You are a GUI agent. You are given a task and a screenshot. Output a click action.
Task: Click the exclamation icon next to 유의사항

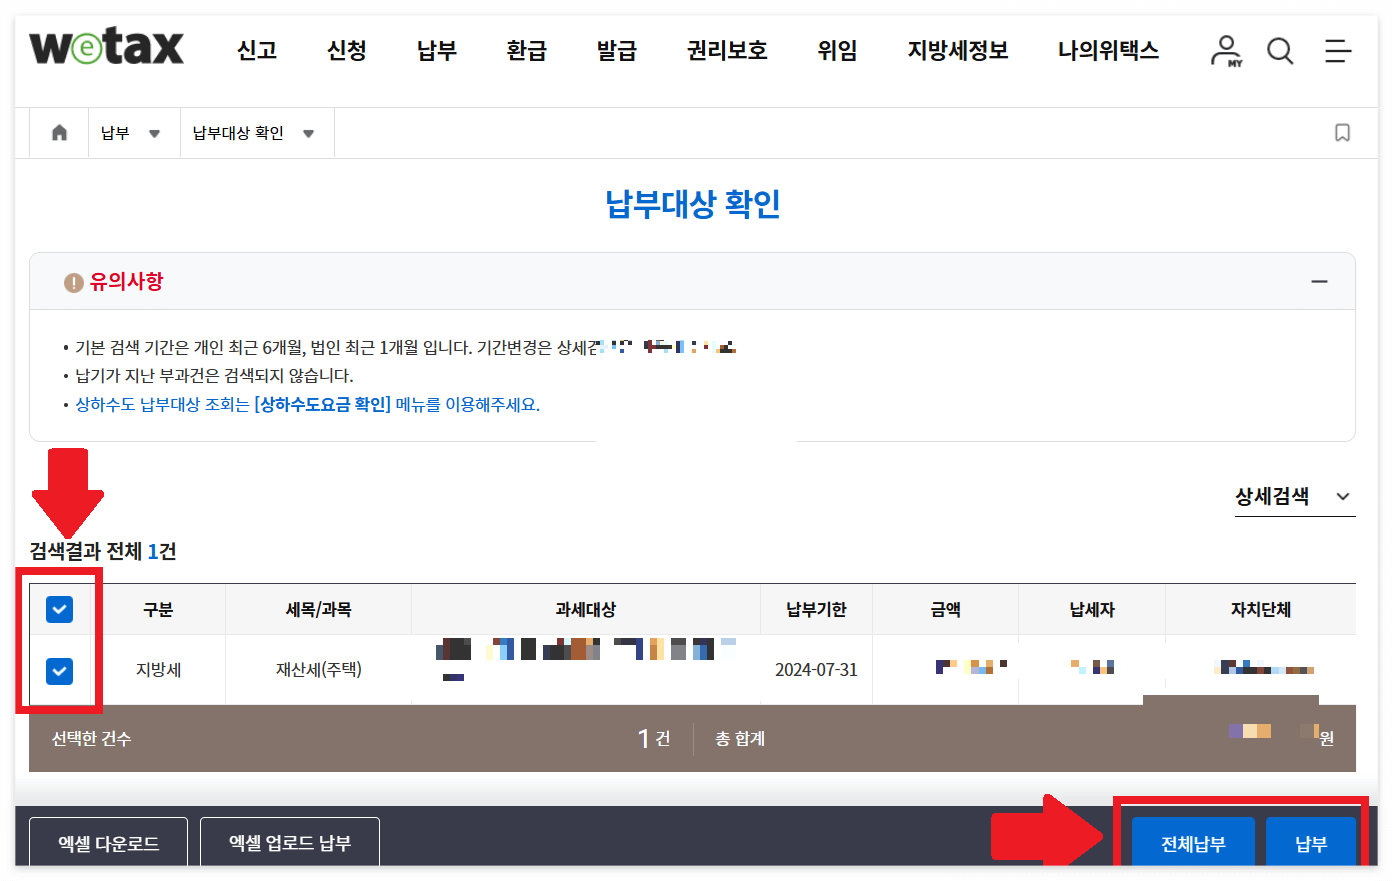[x=73, y=281]
